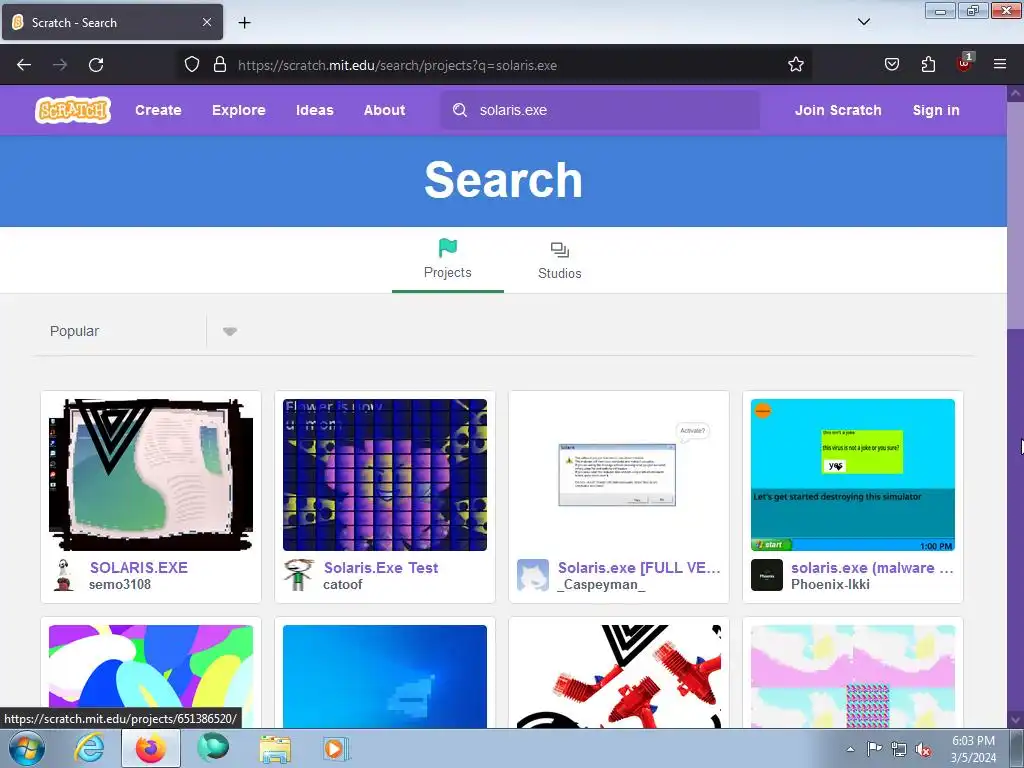Click the blue Windows desktop thumbnail
The width and height of the screenshot is (1024, 768).
[x=385, y=676]
